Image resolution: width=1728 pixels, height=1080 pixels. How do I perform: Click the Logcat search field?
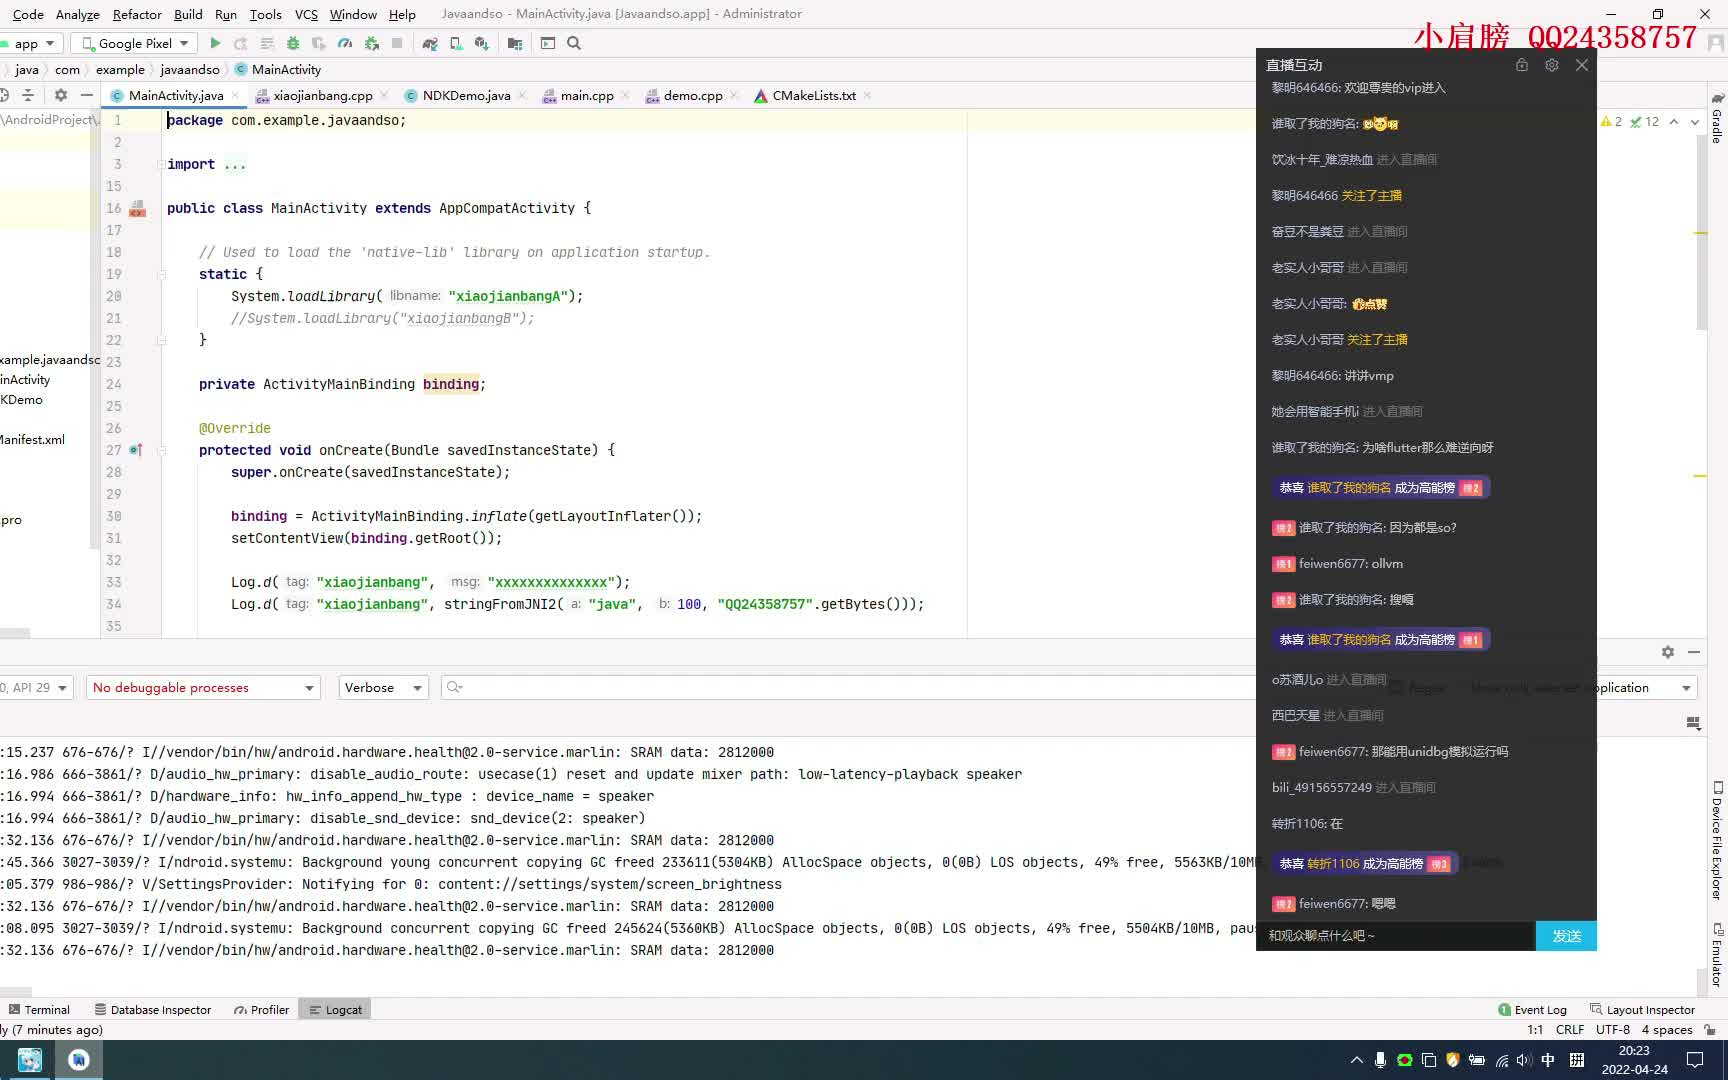click(848, 688)
